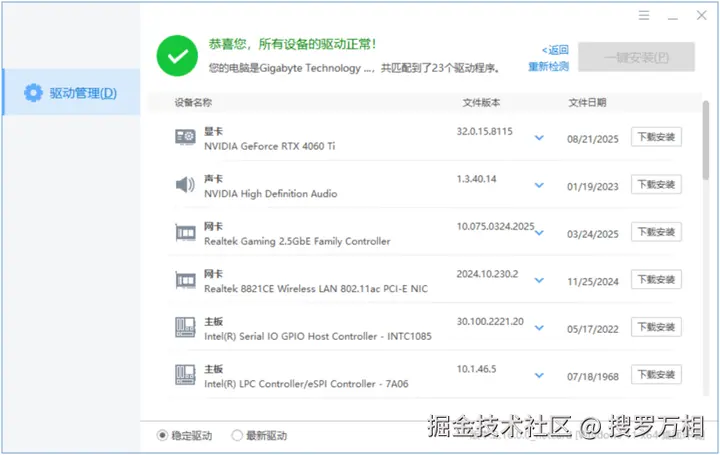Click the <返回 link

click(555, 50)
